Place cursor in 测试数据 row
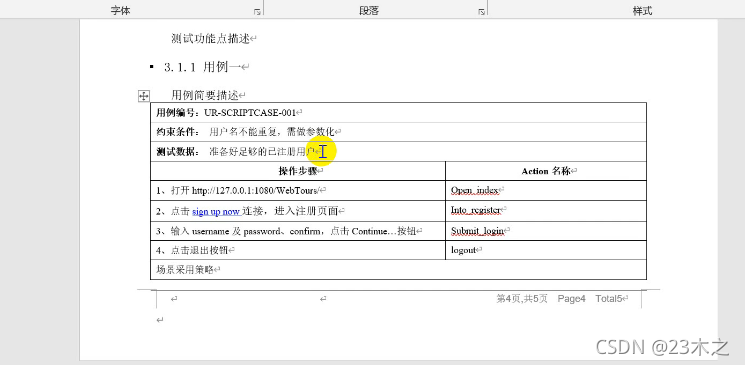The width and height of the screenshot is (745, 365). 398,152
